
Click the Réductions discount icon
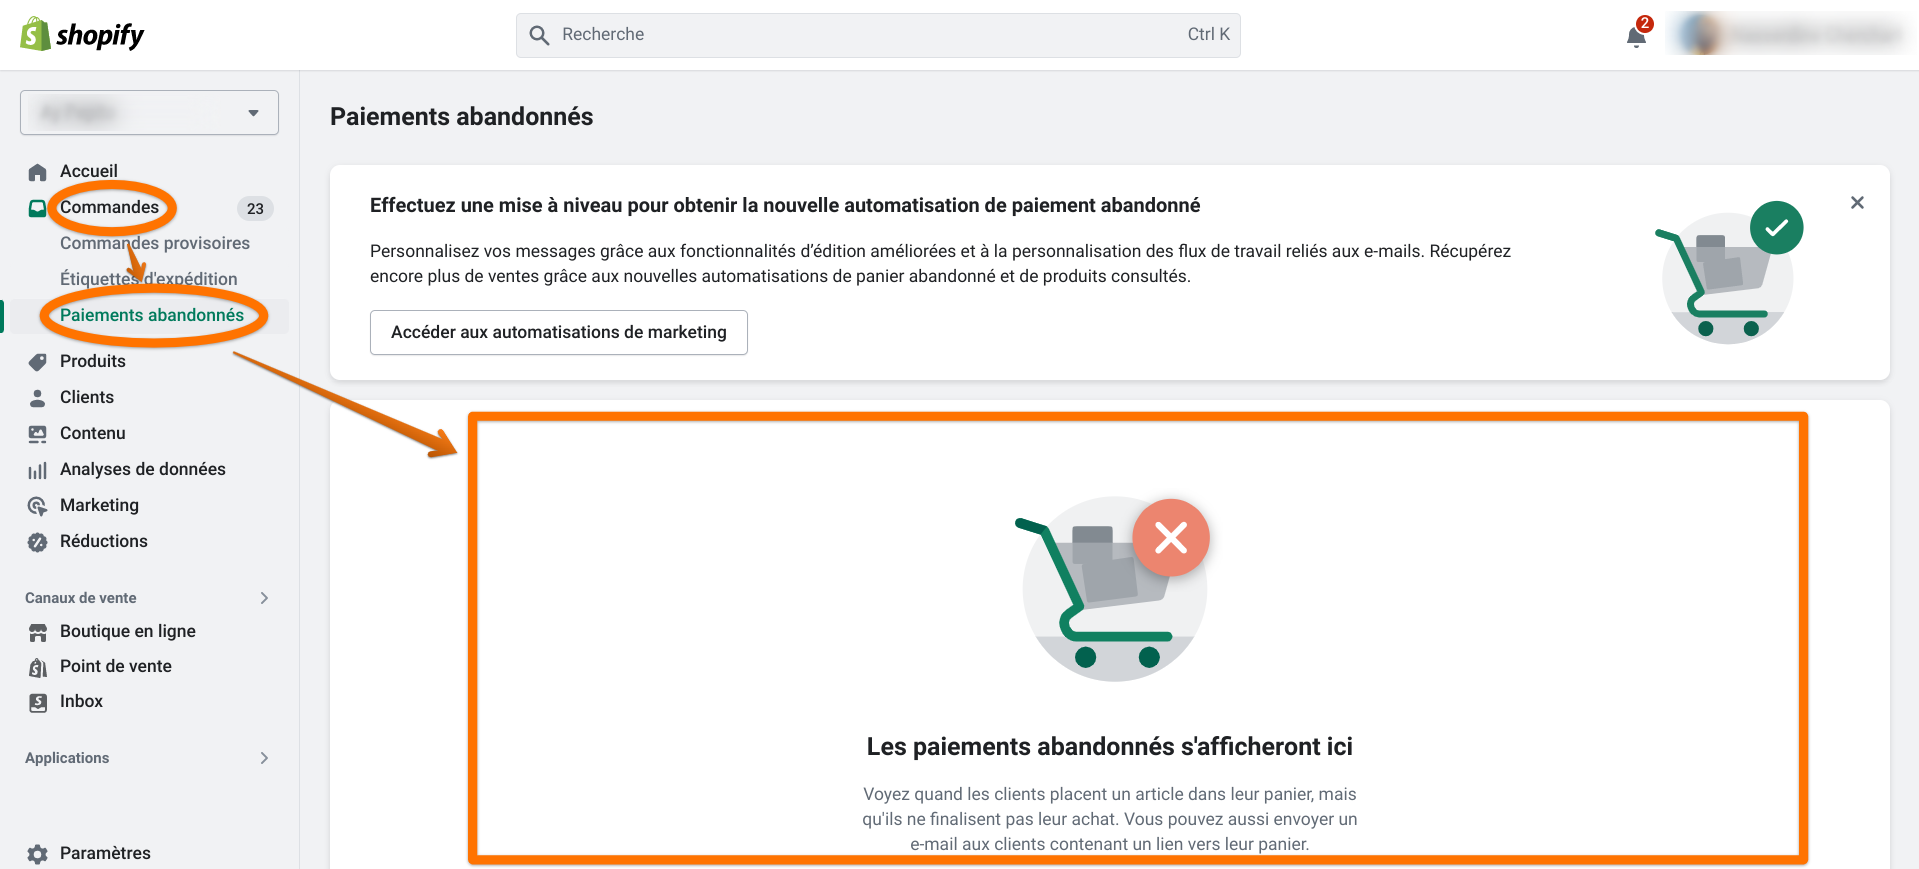[37, 542]
